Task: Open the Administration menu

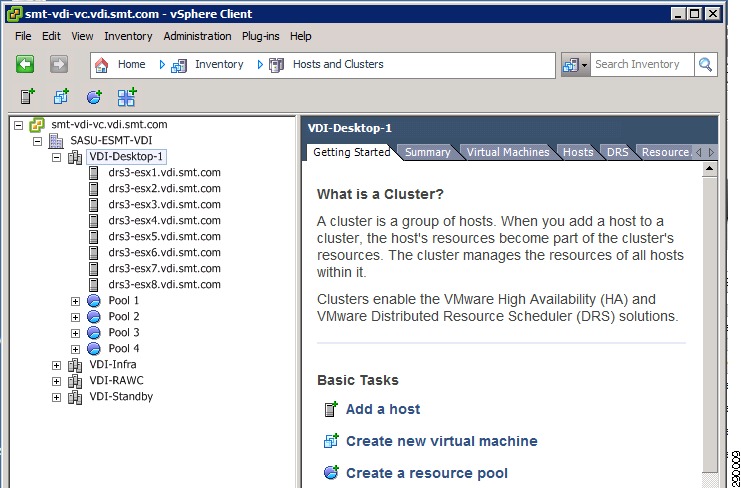Action: (x=198, y=36)
